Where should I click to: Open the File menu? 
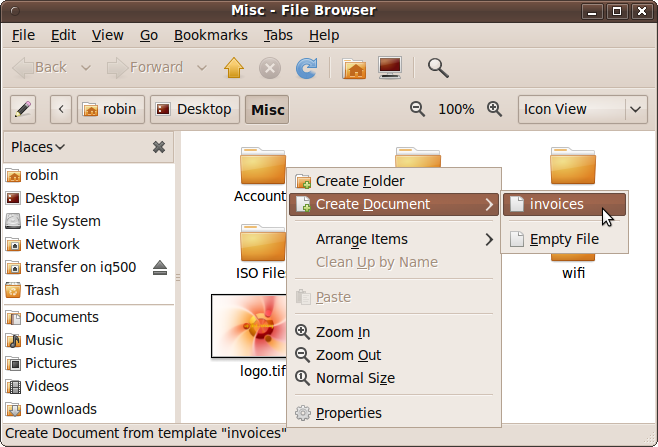coord(23,35)
